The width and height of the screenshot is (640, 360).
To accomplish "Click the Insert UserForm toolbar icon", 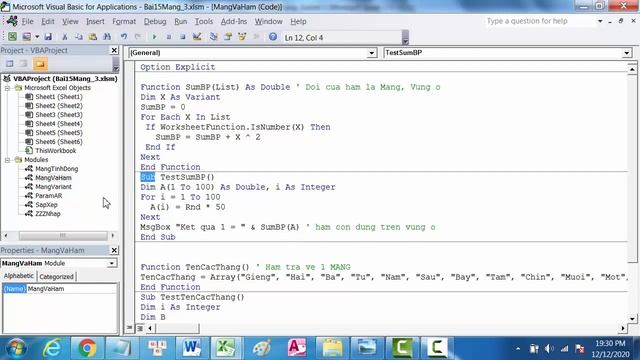I will 27,37.
